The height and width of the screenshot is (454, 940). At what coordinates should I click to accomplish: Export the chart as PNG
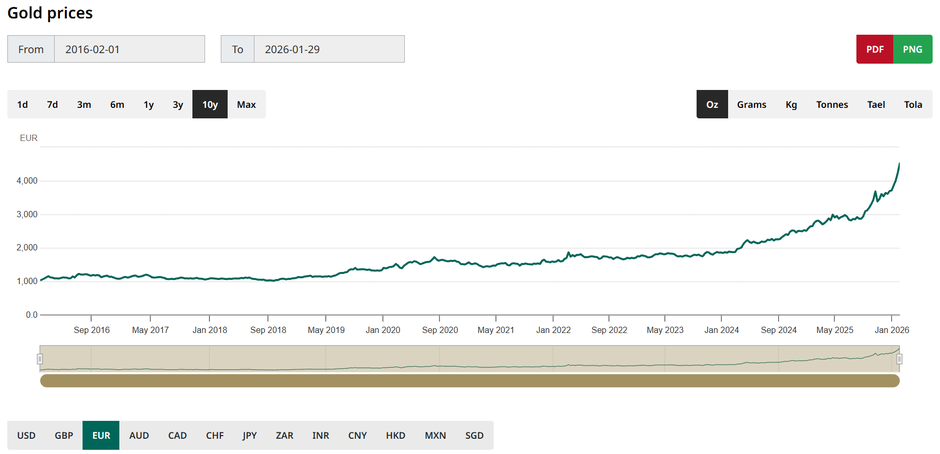click(x=912, y=49)
